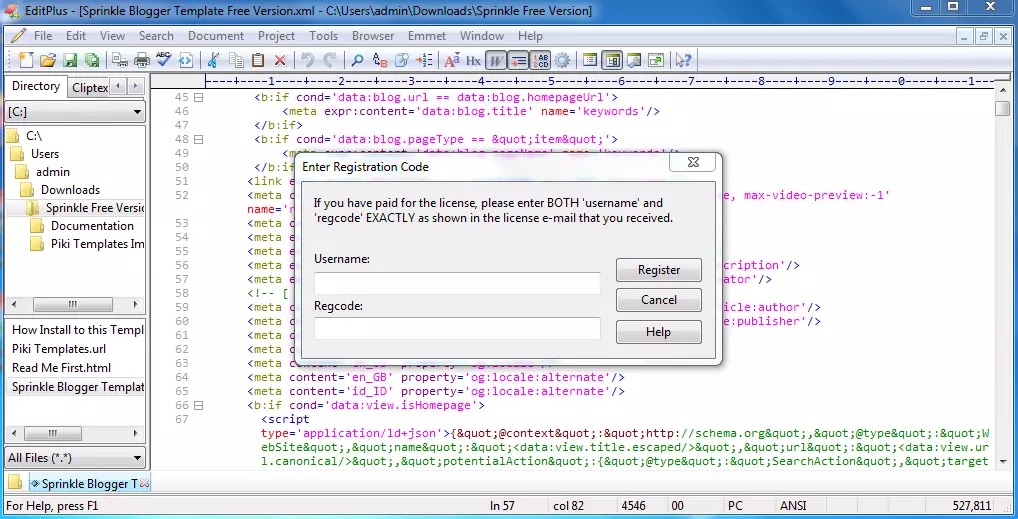Click the Save All icon
The height and width of the screenshot is (519, 1018).
point(92,60)
